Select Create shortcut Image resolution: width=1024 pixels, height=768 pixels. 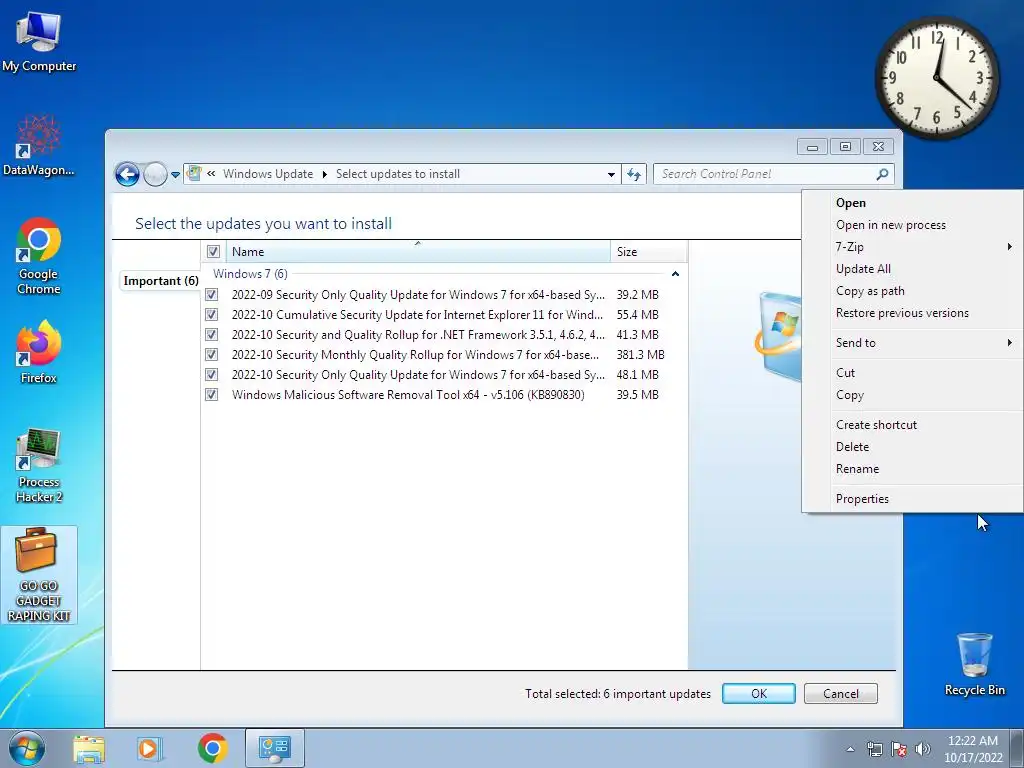click(x=913, y=424)
